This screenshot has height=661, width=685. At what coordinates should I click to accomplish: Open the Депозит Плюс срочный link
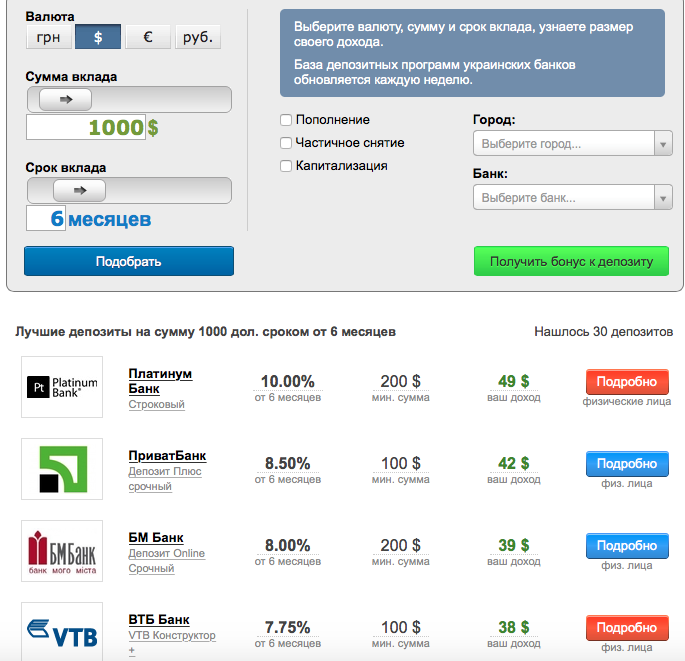165,479
